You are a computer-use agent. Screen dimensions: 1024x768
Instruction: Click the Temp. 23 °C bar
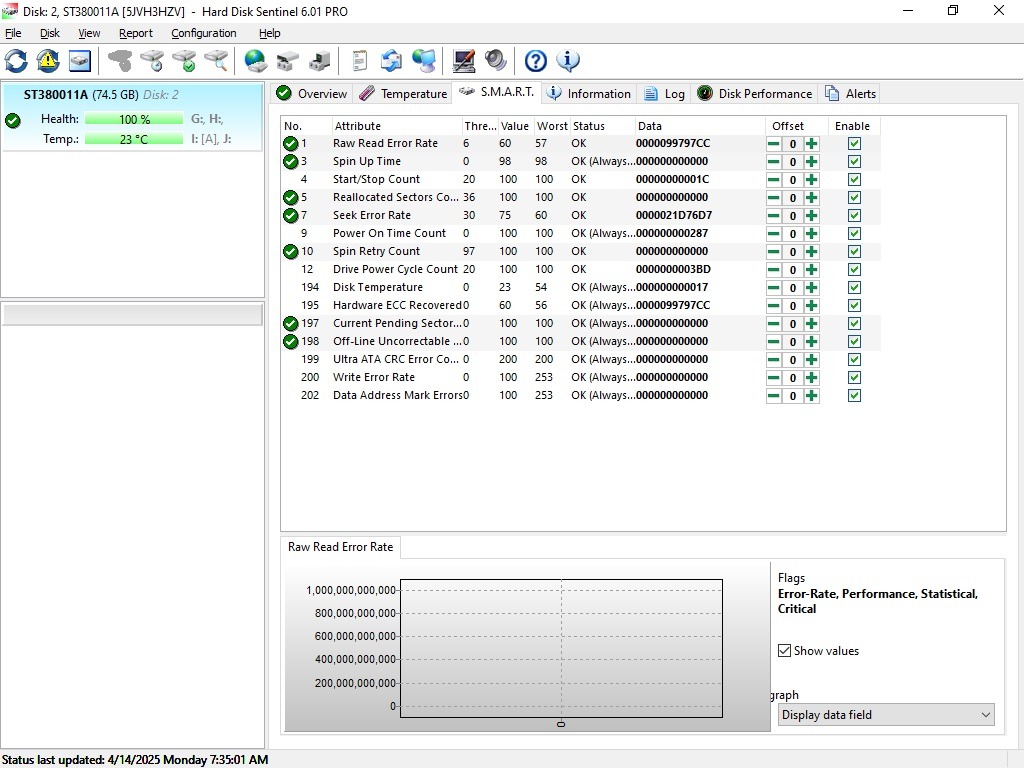[x=134, y=139]
